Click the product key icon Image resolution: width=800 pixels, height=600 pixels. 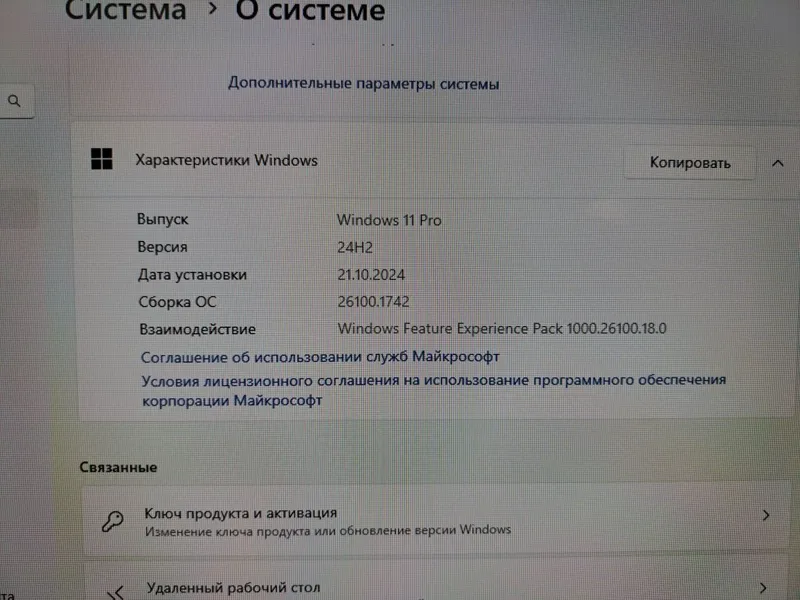click(x=112, y=521)
